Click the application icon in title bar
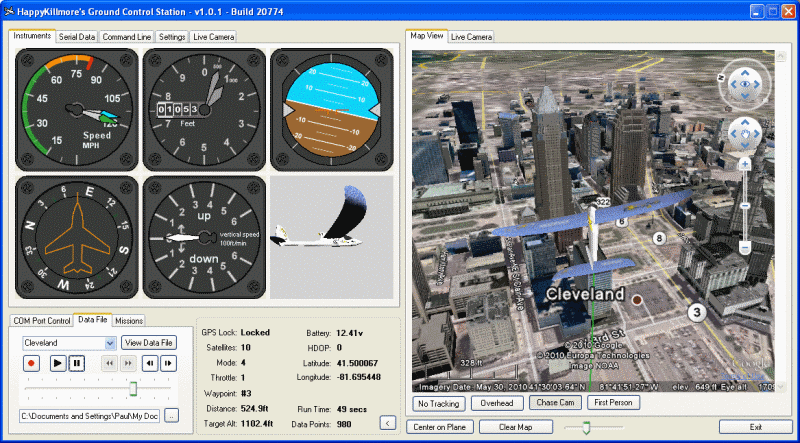 [9, 12]
